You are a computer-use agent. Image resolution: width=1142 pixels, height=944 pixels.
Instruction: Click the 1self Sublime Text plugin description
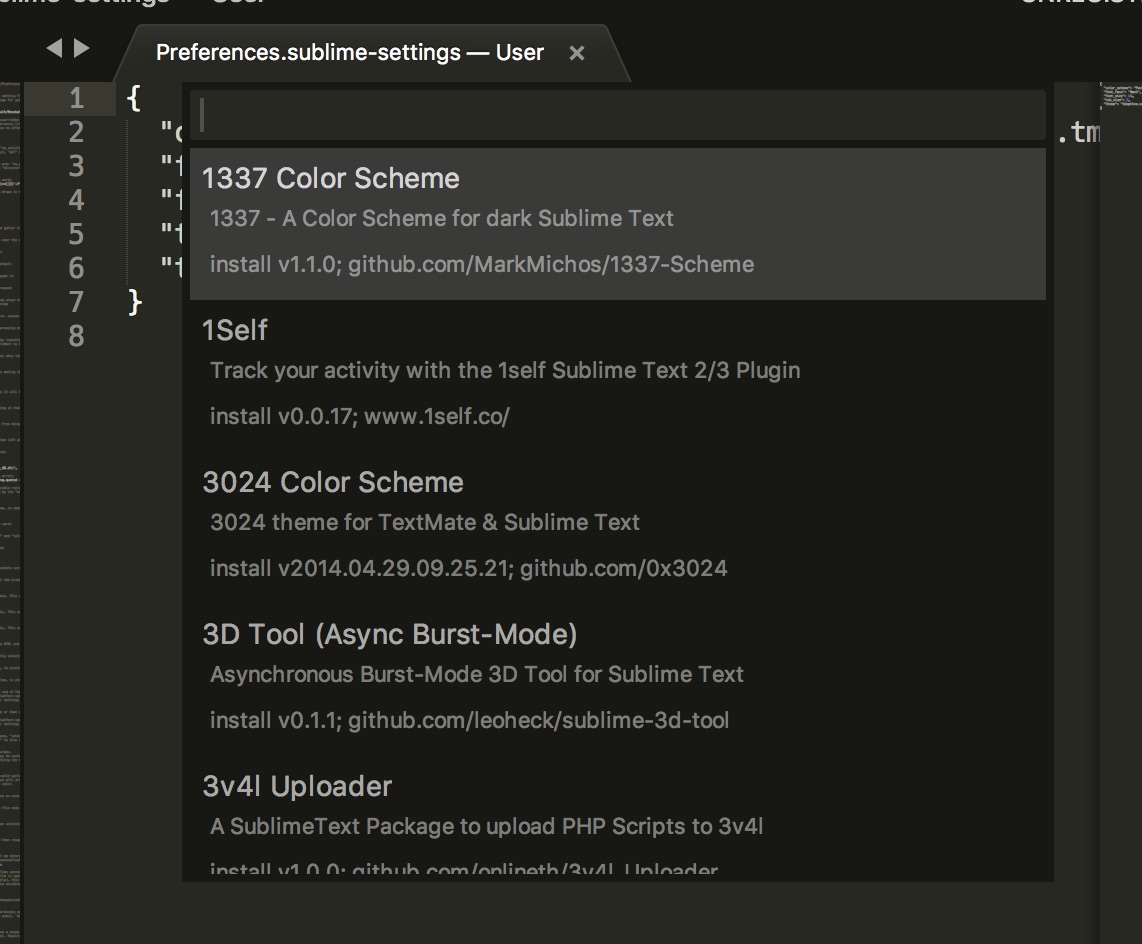tap(505, 370)
